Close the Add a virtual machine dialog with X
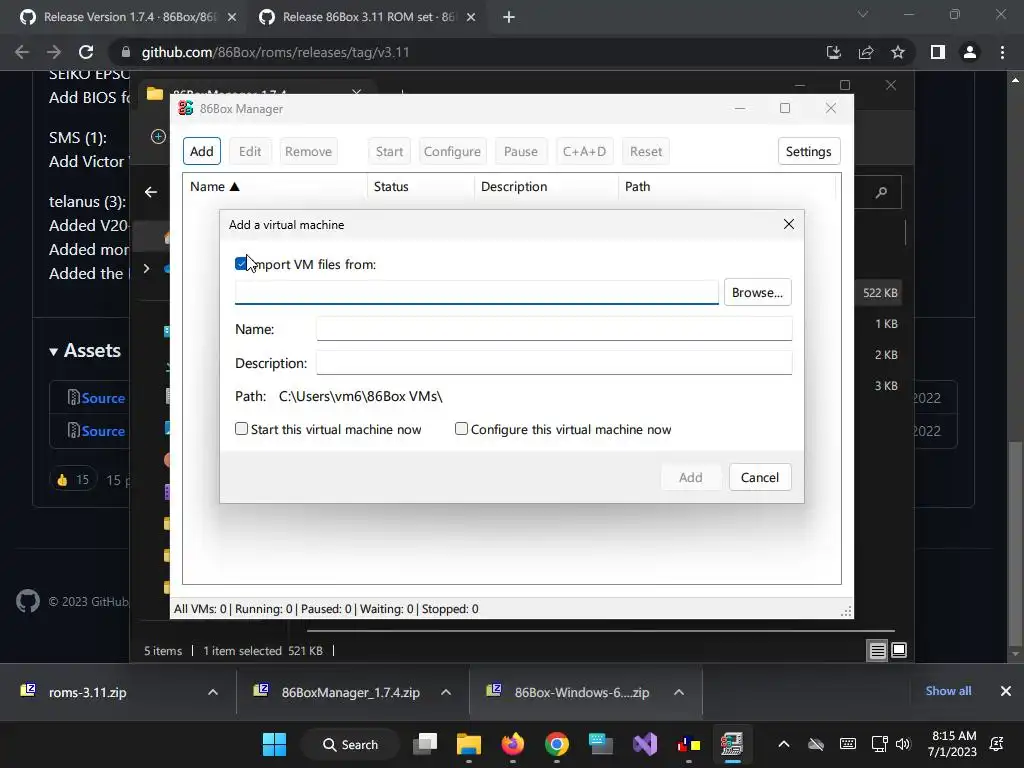This screenshot has width=1024, height=768. point(788,225)
